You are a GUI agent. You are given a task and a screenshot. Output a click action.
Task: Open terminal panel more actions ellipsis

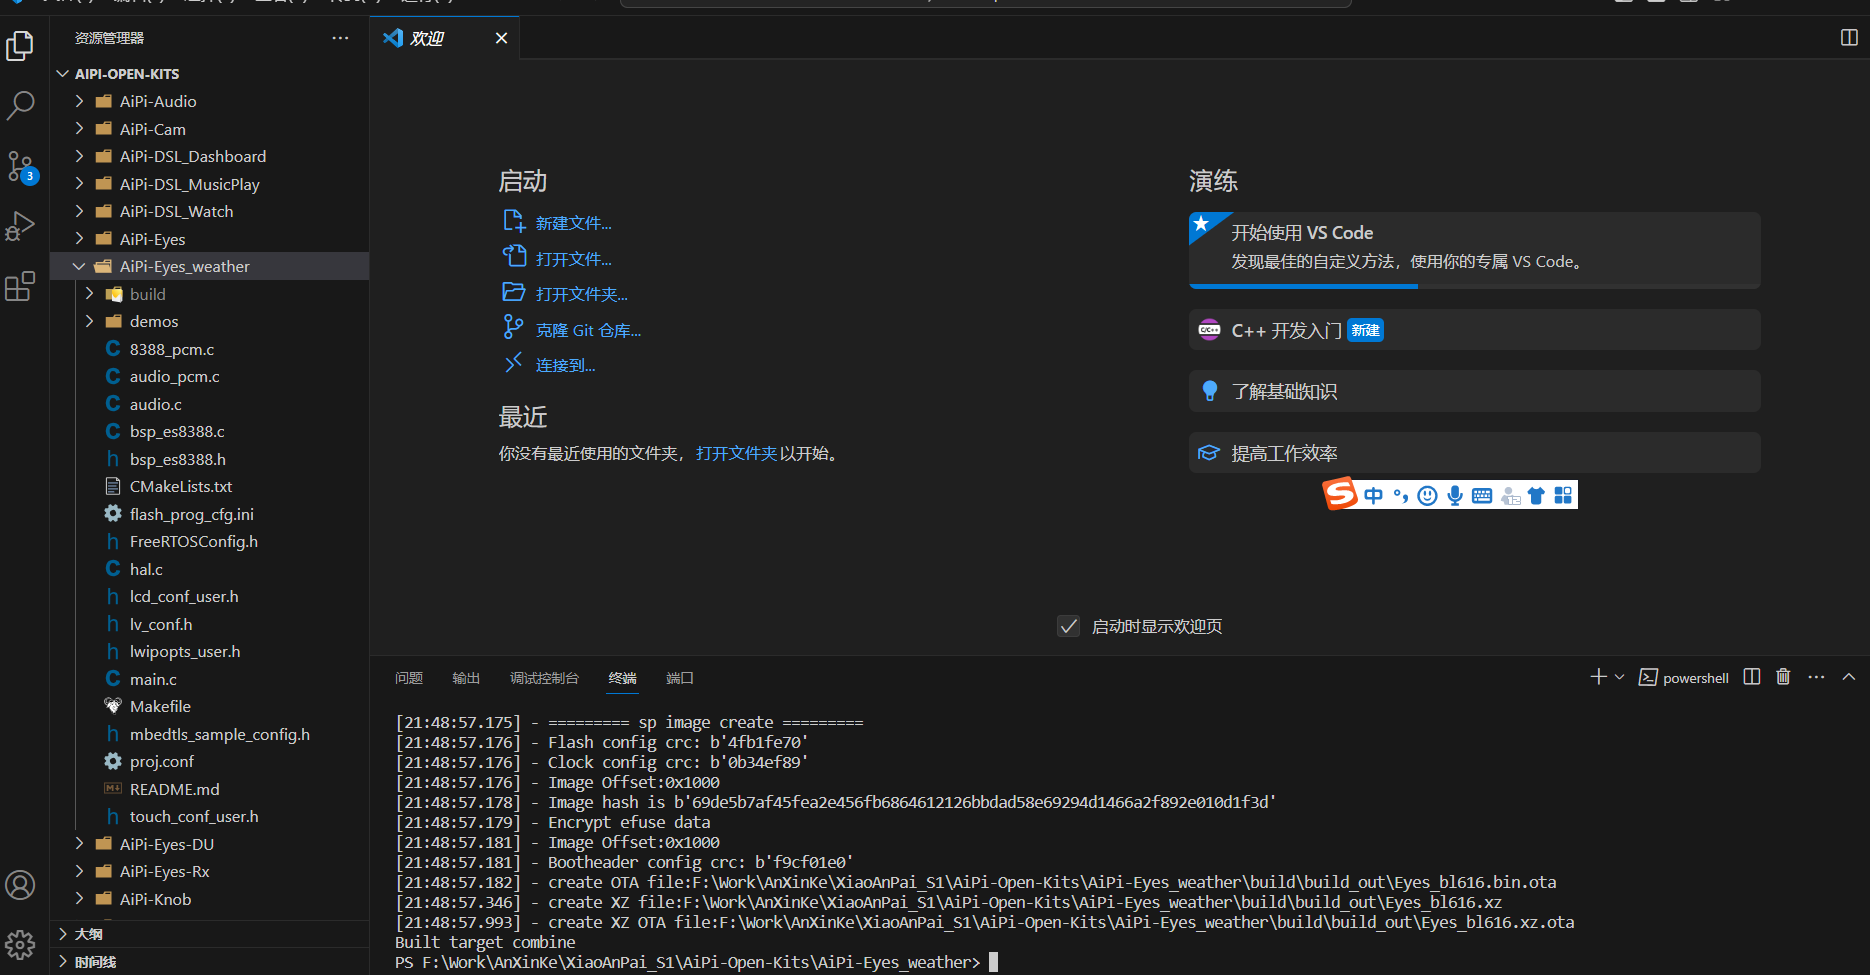tap(1816, 677)
